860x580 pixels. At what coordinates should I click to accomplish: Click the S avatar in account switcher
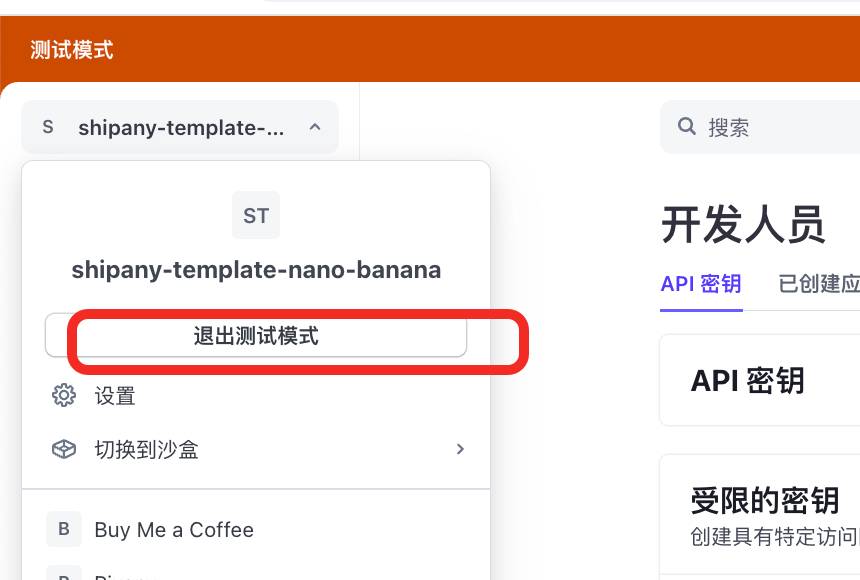point(48,127)
